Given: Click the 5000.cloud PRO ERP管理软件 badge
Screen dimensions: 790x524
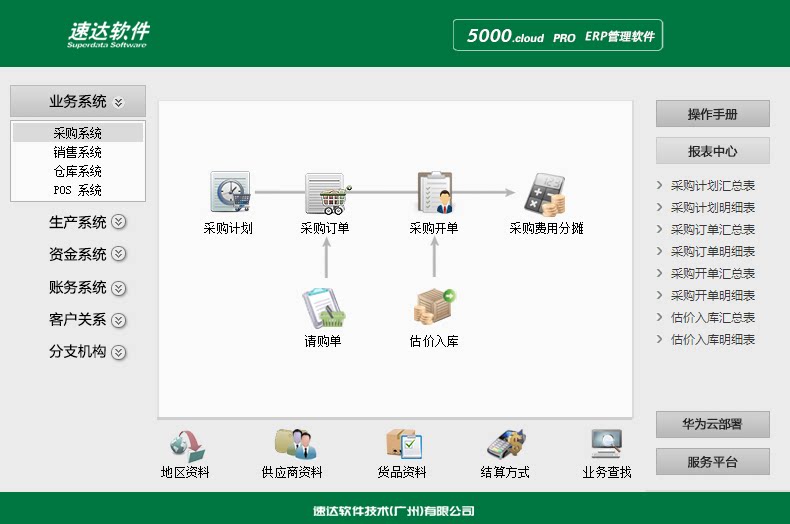Looking at the screenshot, I should [558, 35].
